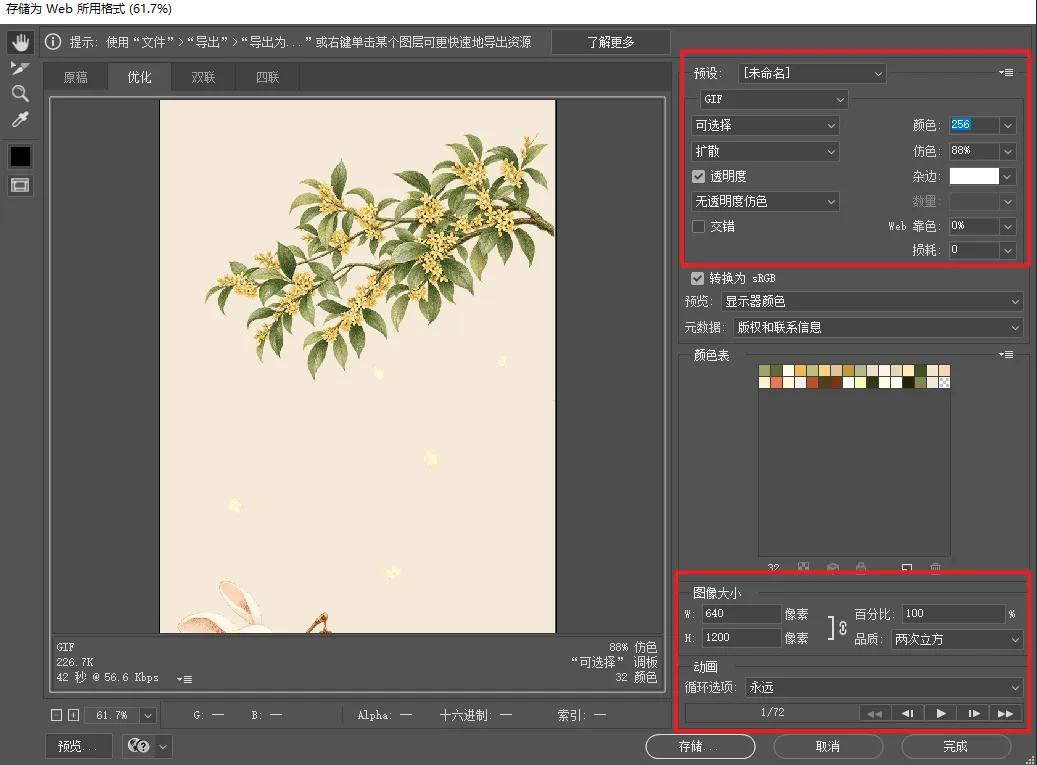Screen dimensions: 1037x765
Task: Click the 完成 button
Action: 956,746
